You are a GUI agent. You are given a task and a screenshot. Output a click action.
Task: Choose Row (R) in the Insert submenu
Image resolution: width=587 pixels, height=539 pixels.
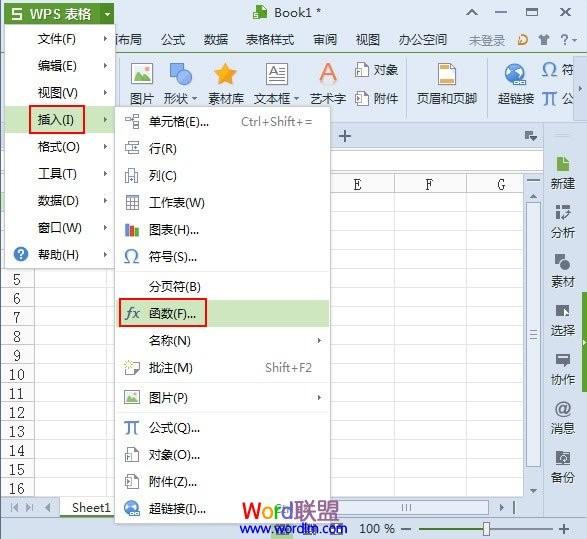tap(223, 149)
